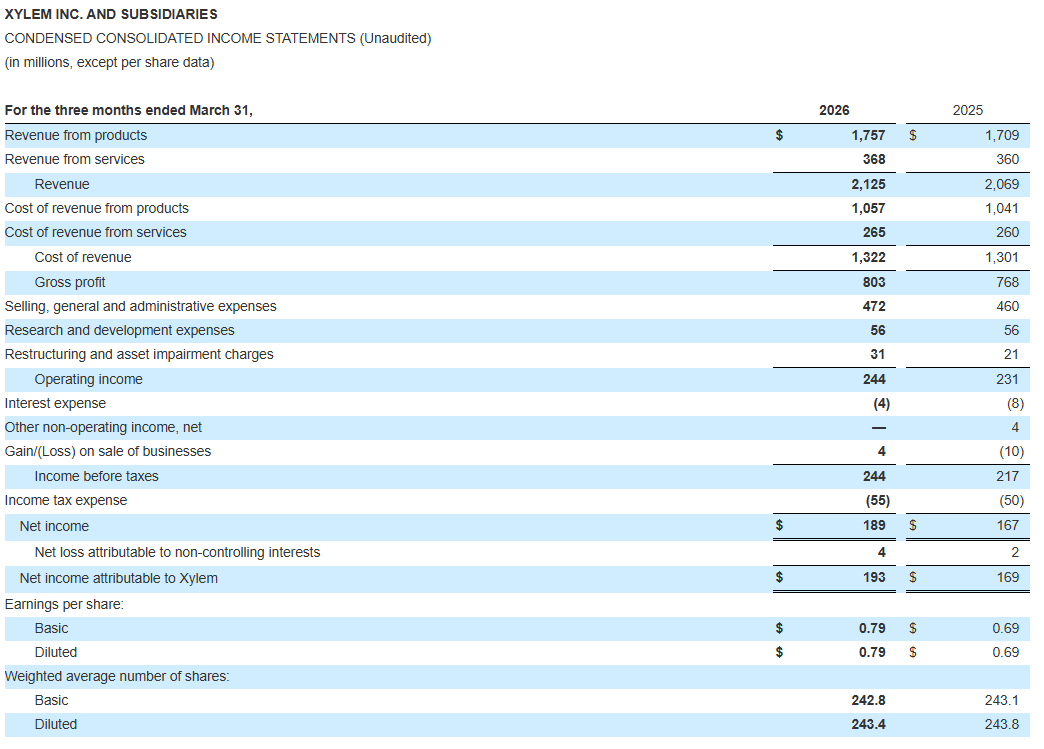Click the 265 cost of services value
Image resolution: width=1044 pixels, height=749 pixels.
(x=874, y=232)
